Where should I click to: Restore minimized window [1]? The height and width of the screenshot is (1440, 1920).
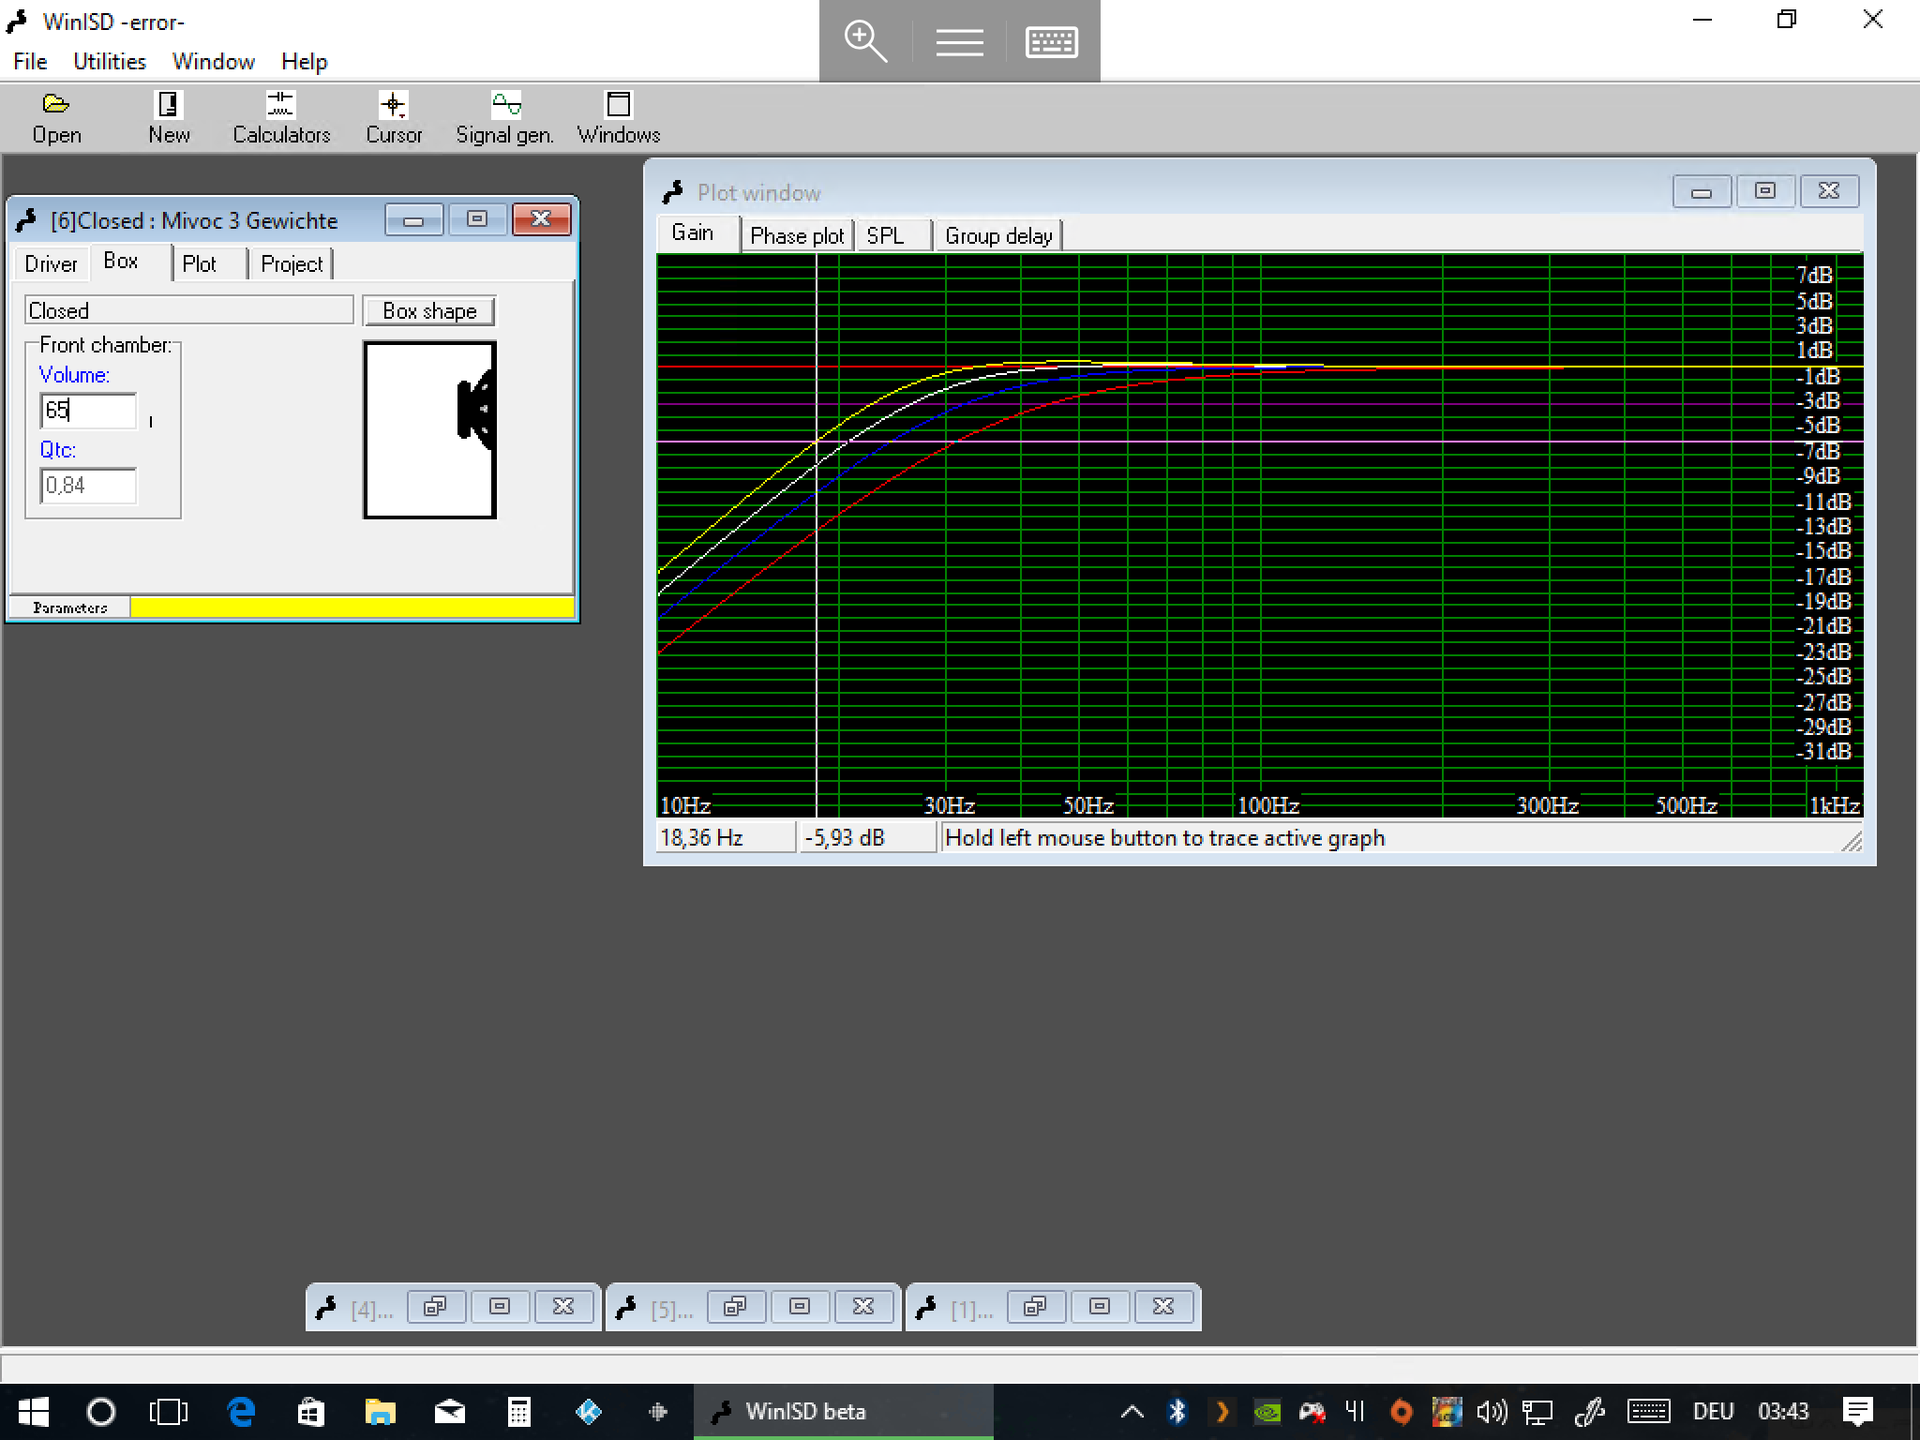pos(1035,1307)
